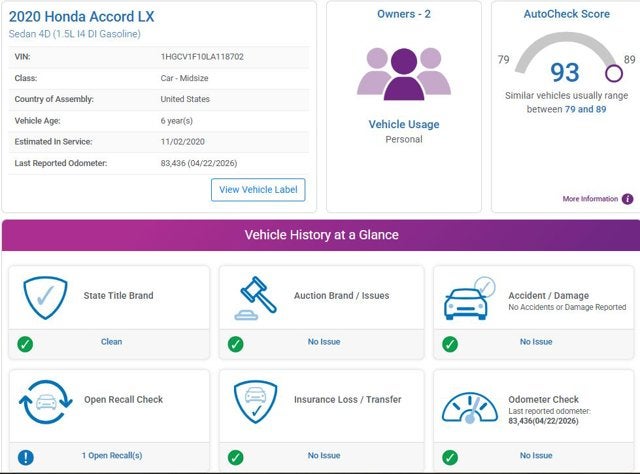The height and width of the screenshot is (474, 640).
Task: Click green check under Insurance Loss / Transfer
Action: 236,457
